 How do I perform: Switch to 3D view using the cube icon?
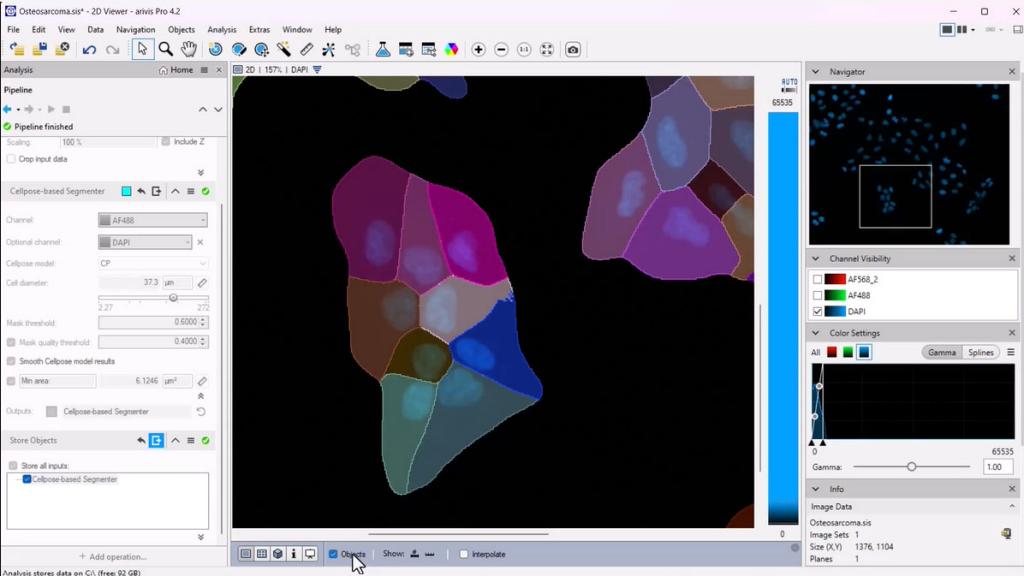[x=278, y=553]
